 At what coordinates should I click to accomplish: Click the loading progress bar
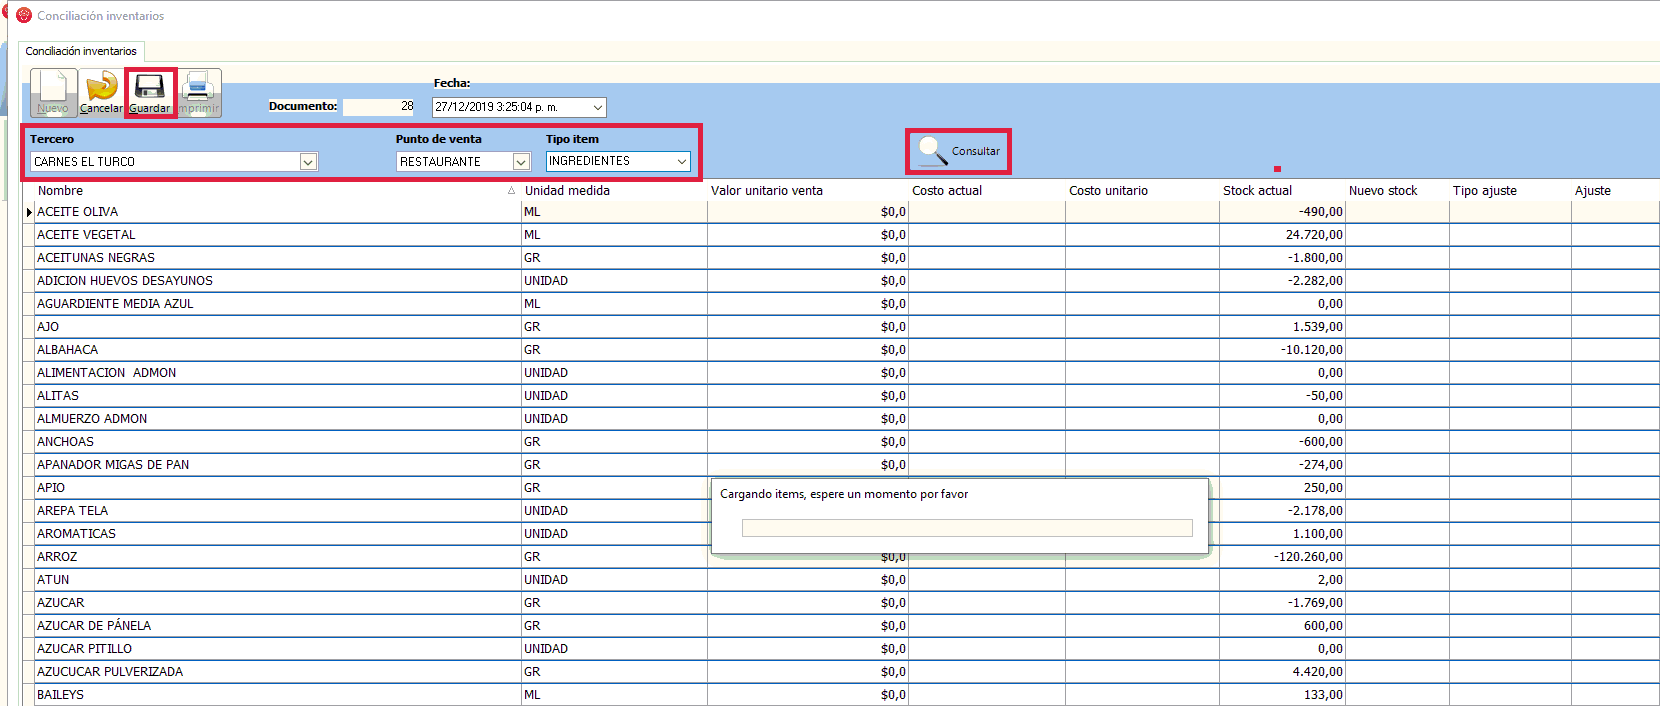pos(966,528)
